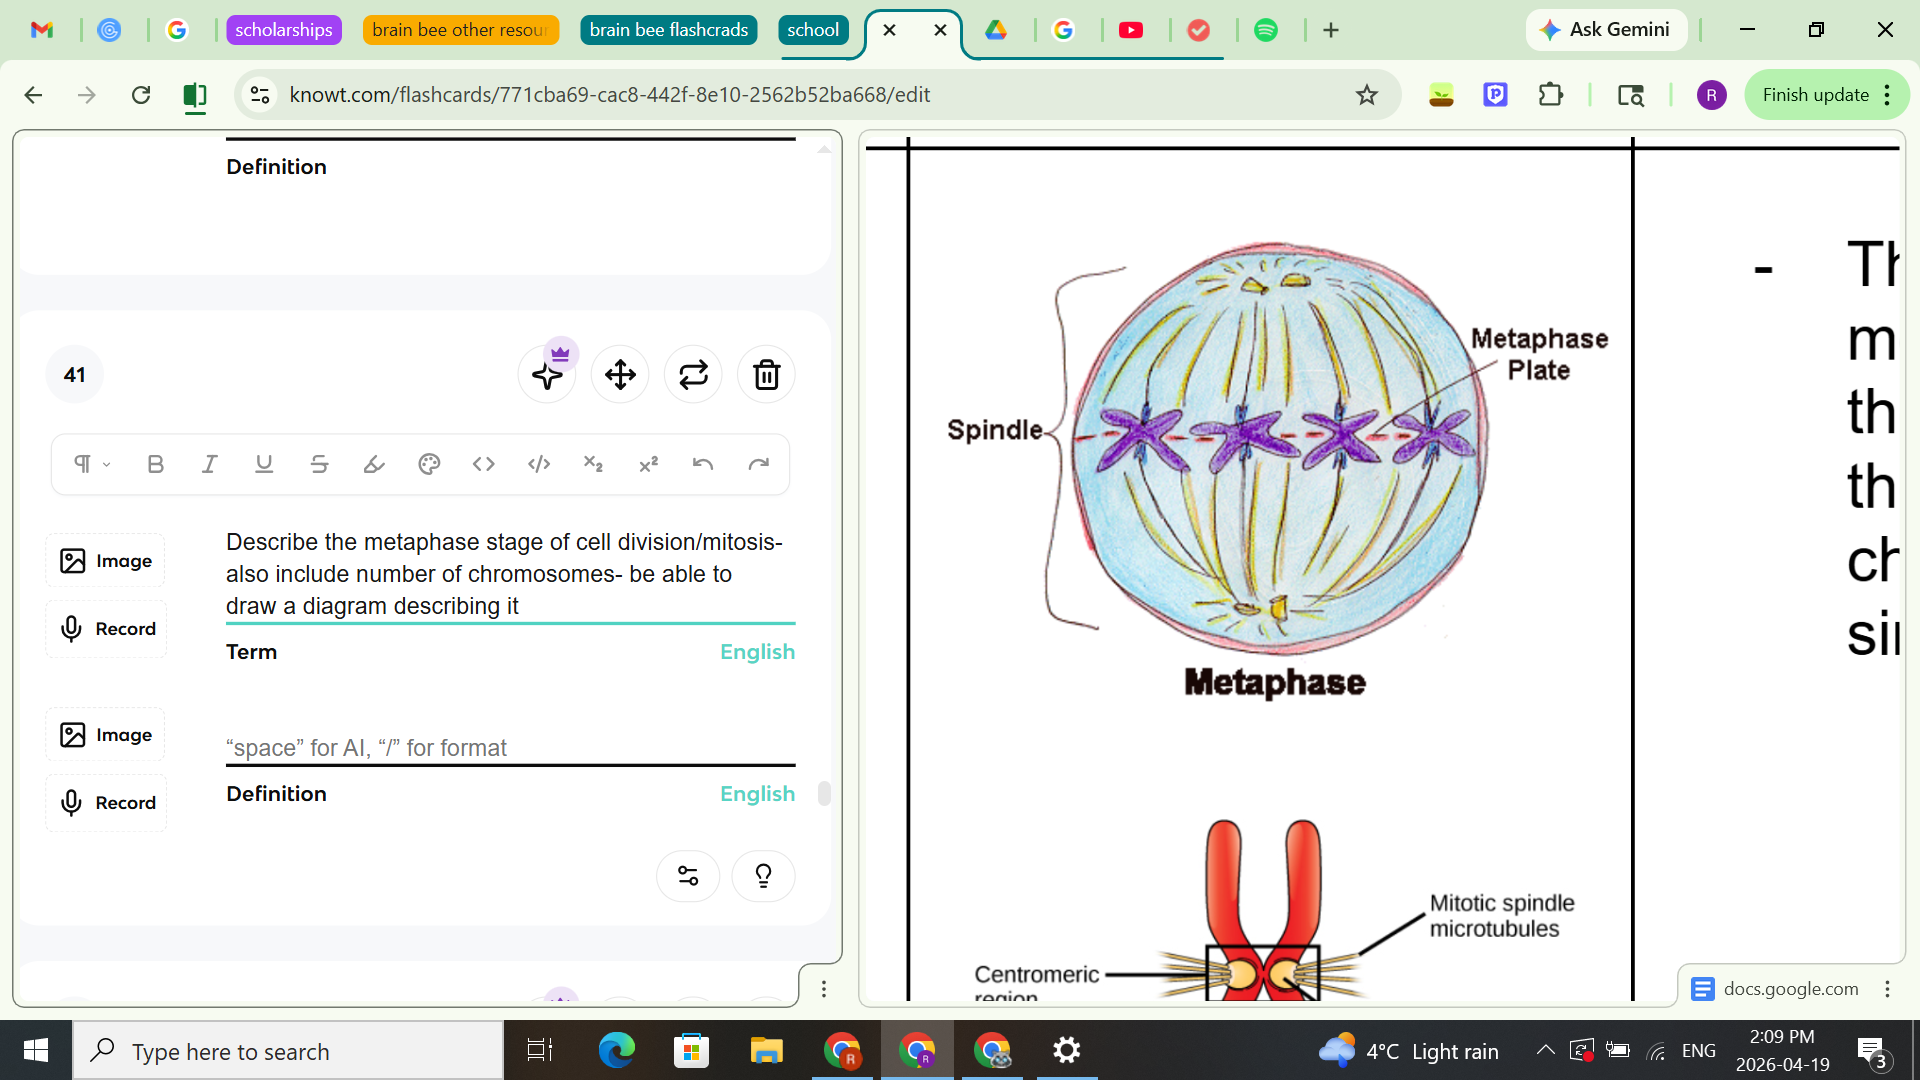Record audio for the term
1920x1080 pixels.
point(105,628)
